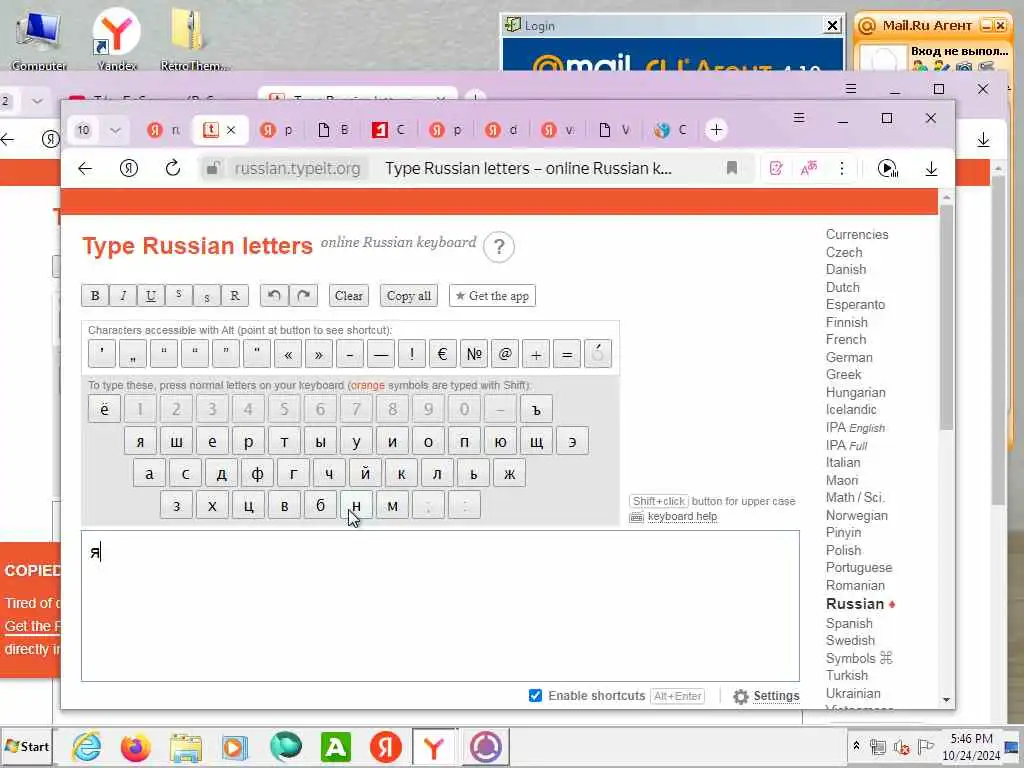This screenshot has width=1024, height=768.
Task: Insert right guillemet » character
Action: (319, 354)
